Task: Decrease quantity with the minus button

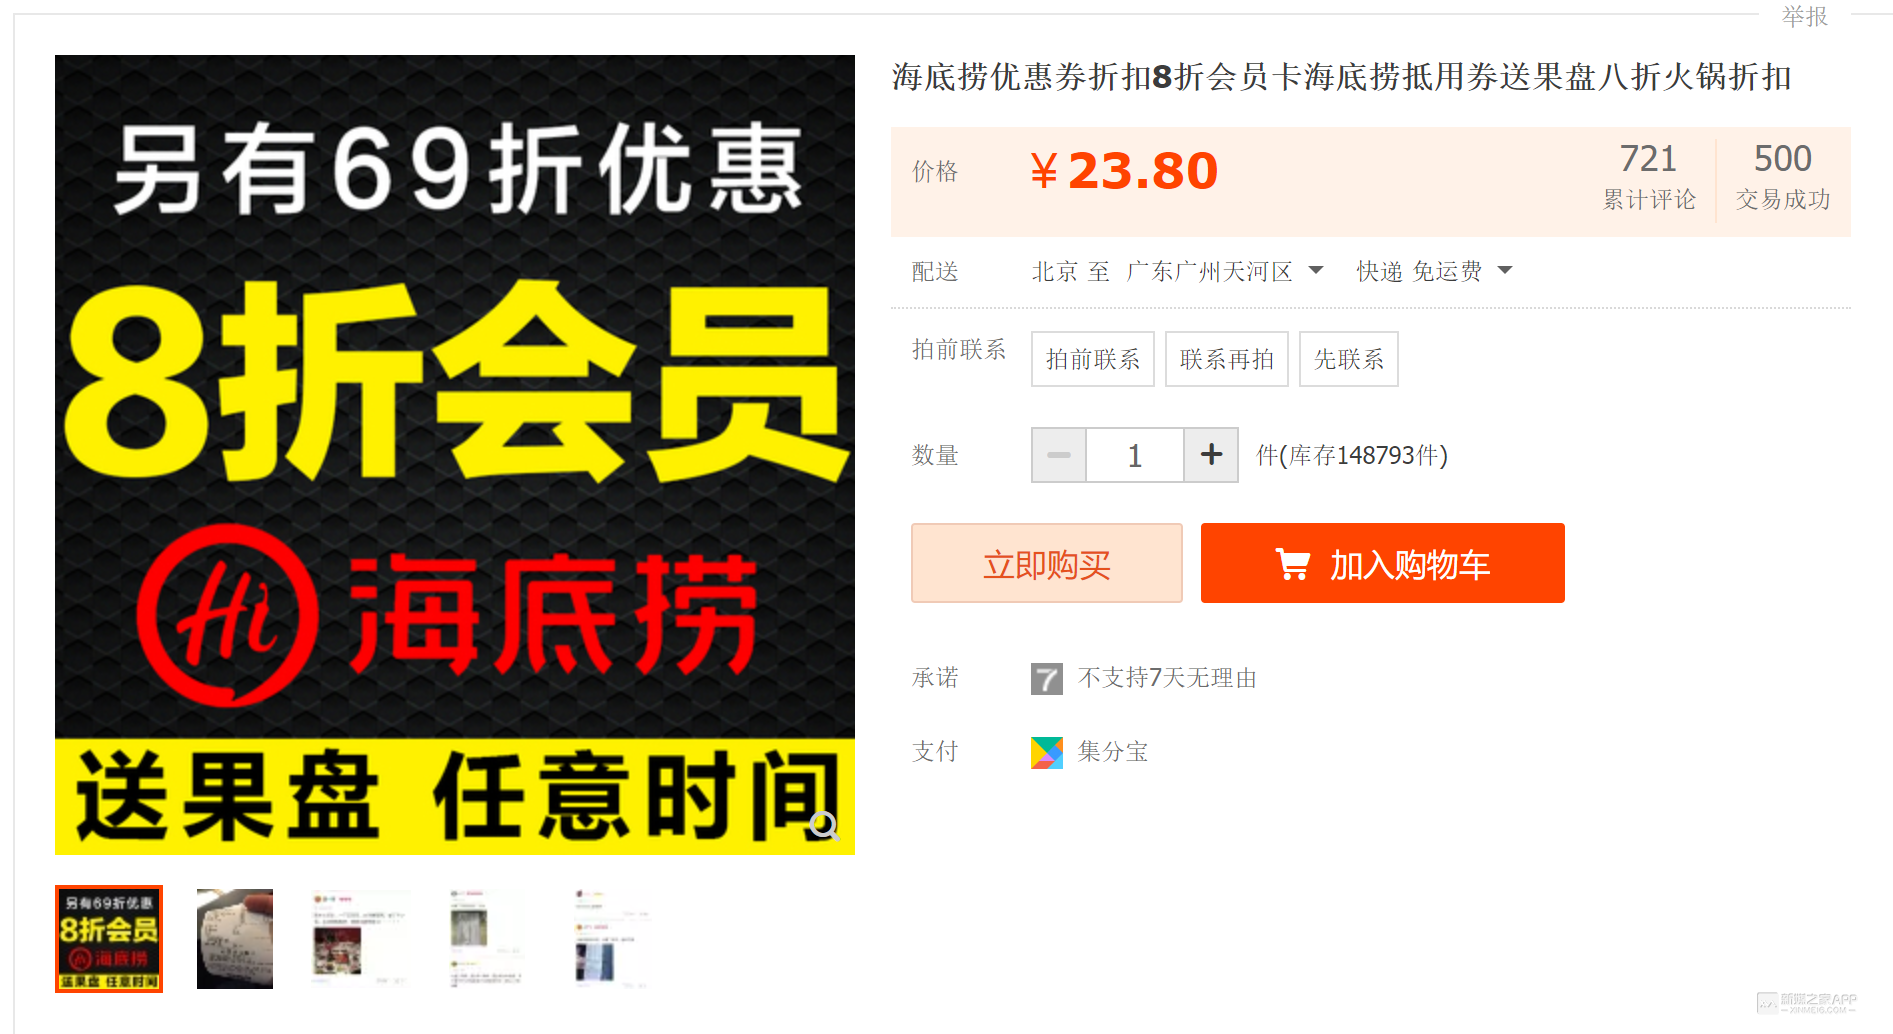Action: [1059, 455]
